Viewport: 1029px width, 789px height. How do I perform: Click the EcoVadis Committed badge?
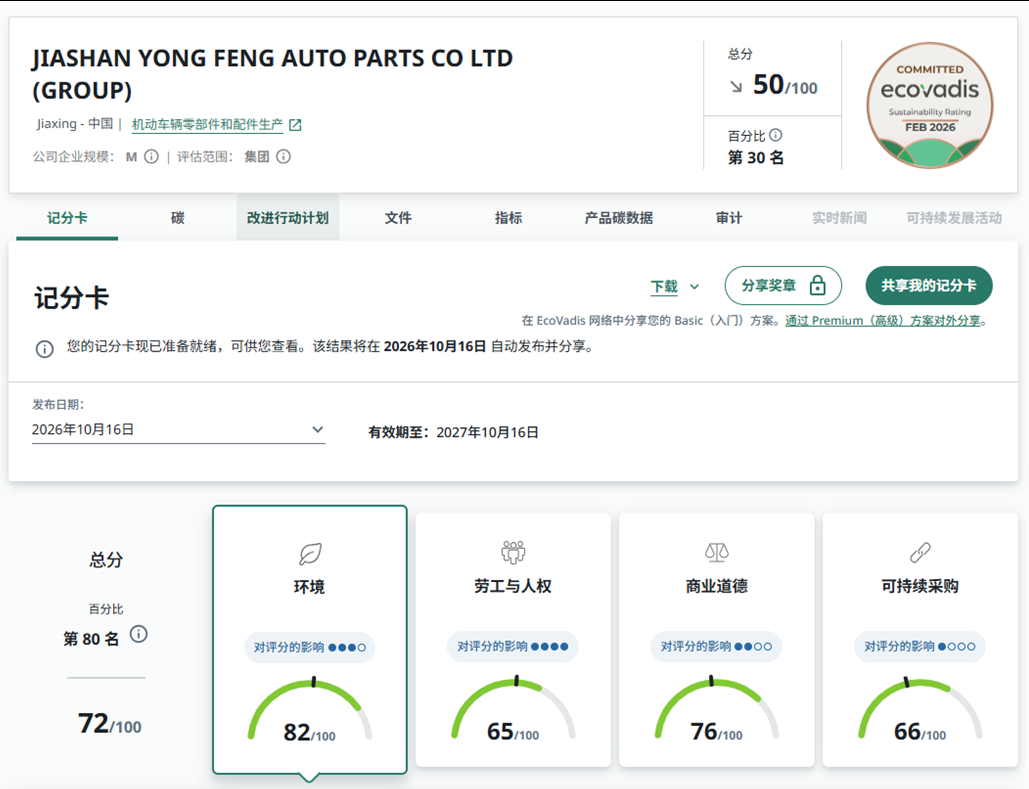pyautogui.click(x=929, y=105)
